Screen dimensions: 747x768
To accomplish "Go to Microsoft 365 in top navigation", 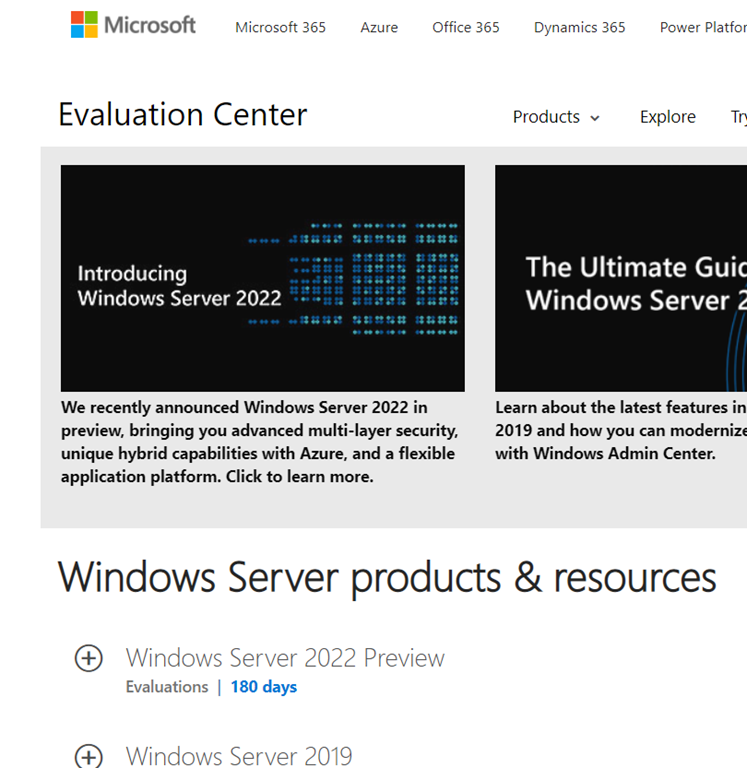I will (x=280, y=27).
